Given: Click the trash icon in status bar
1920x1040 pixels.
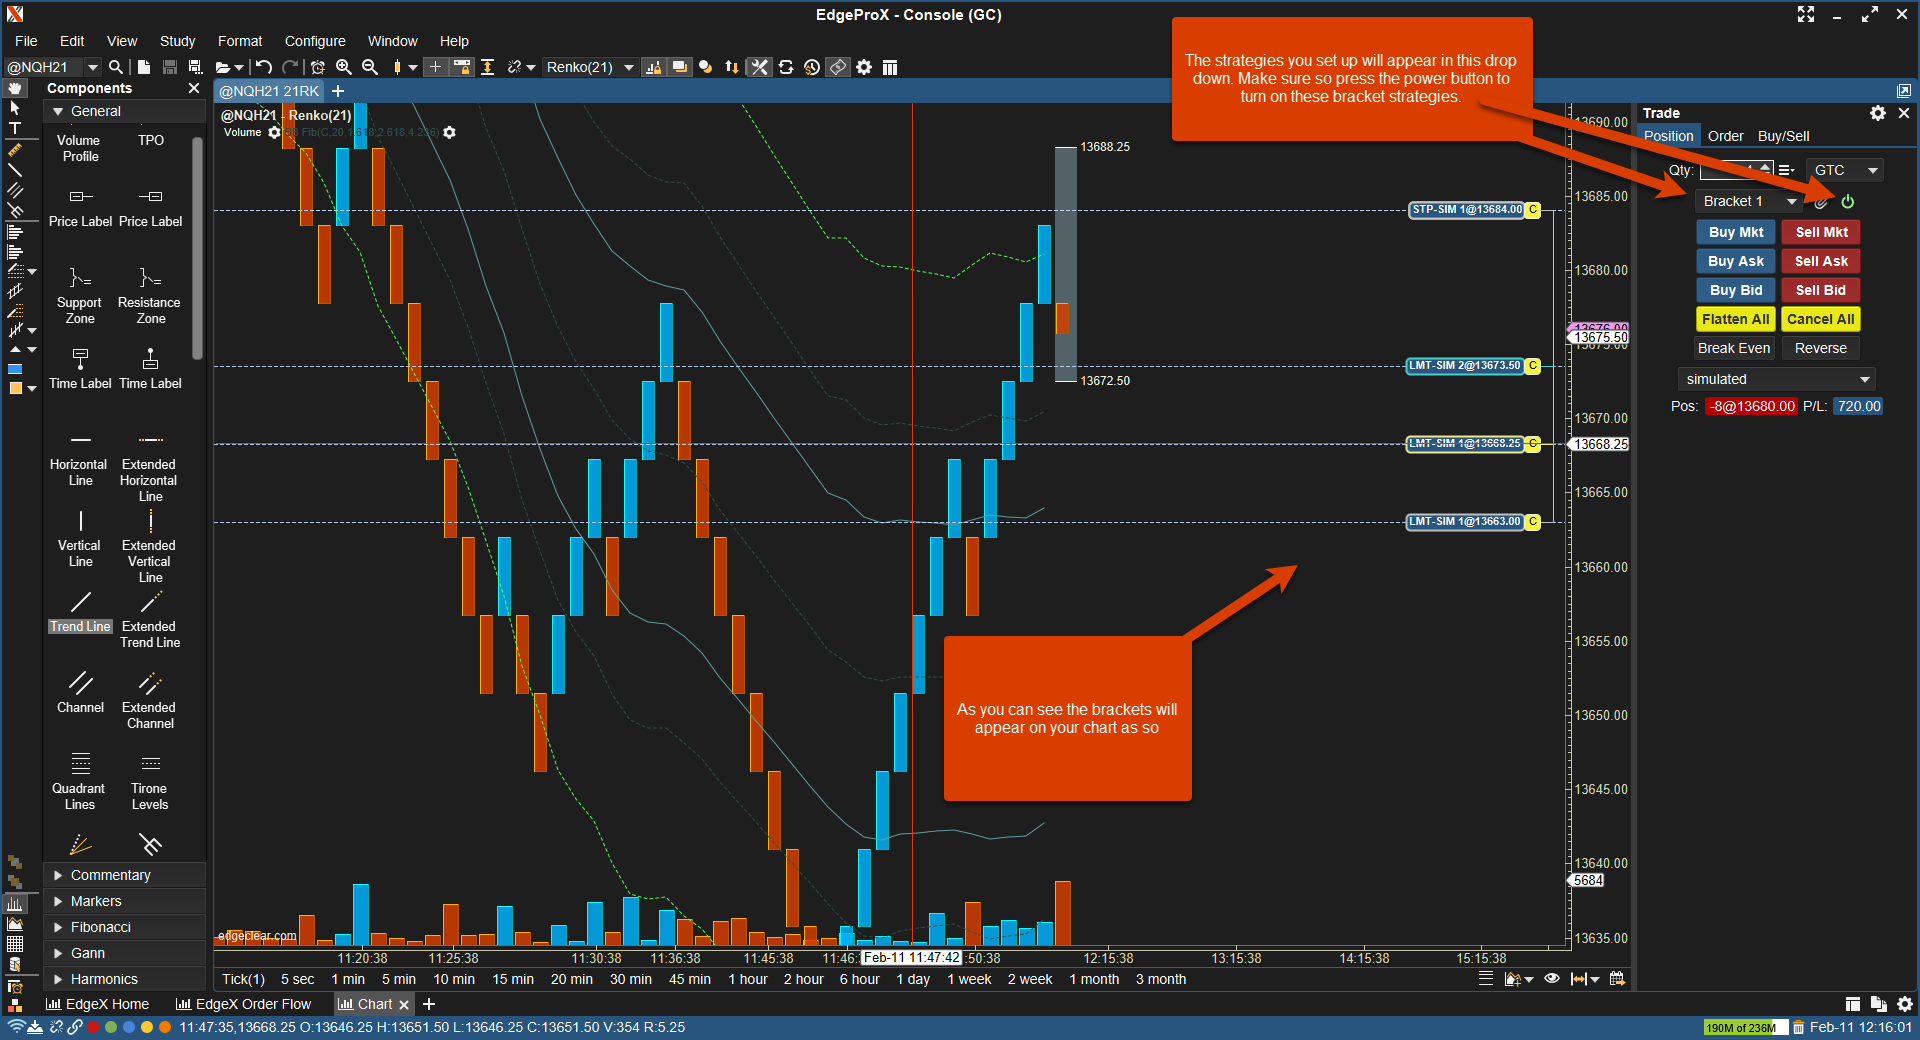Looking at the screenshot, I should tap(1798, 1027).
